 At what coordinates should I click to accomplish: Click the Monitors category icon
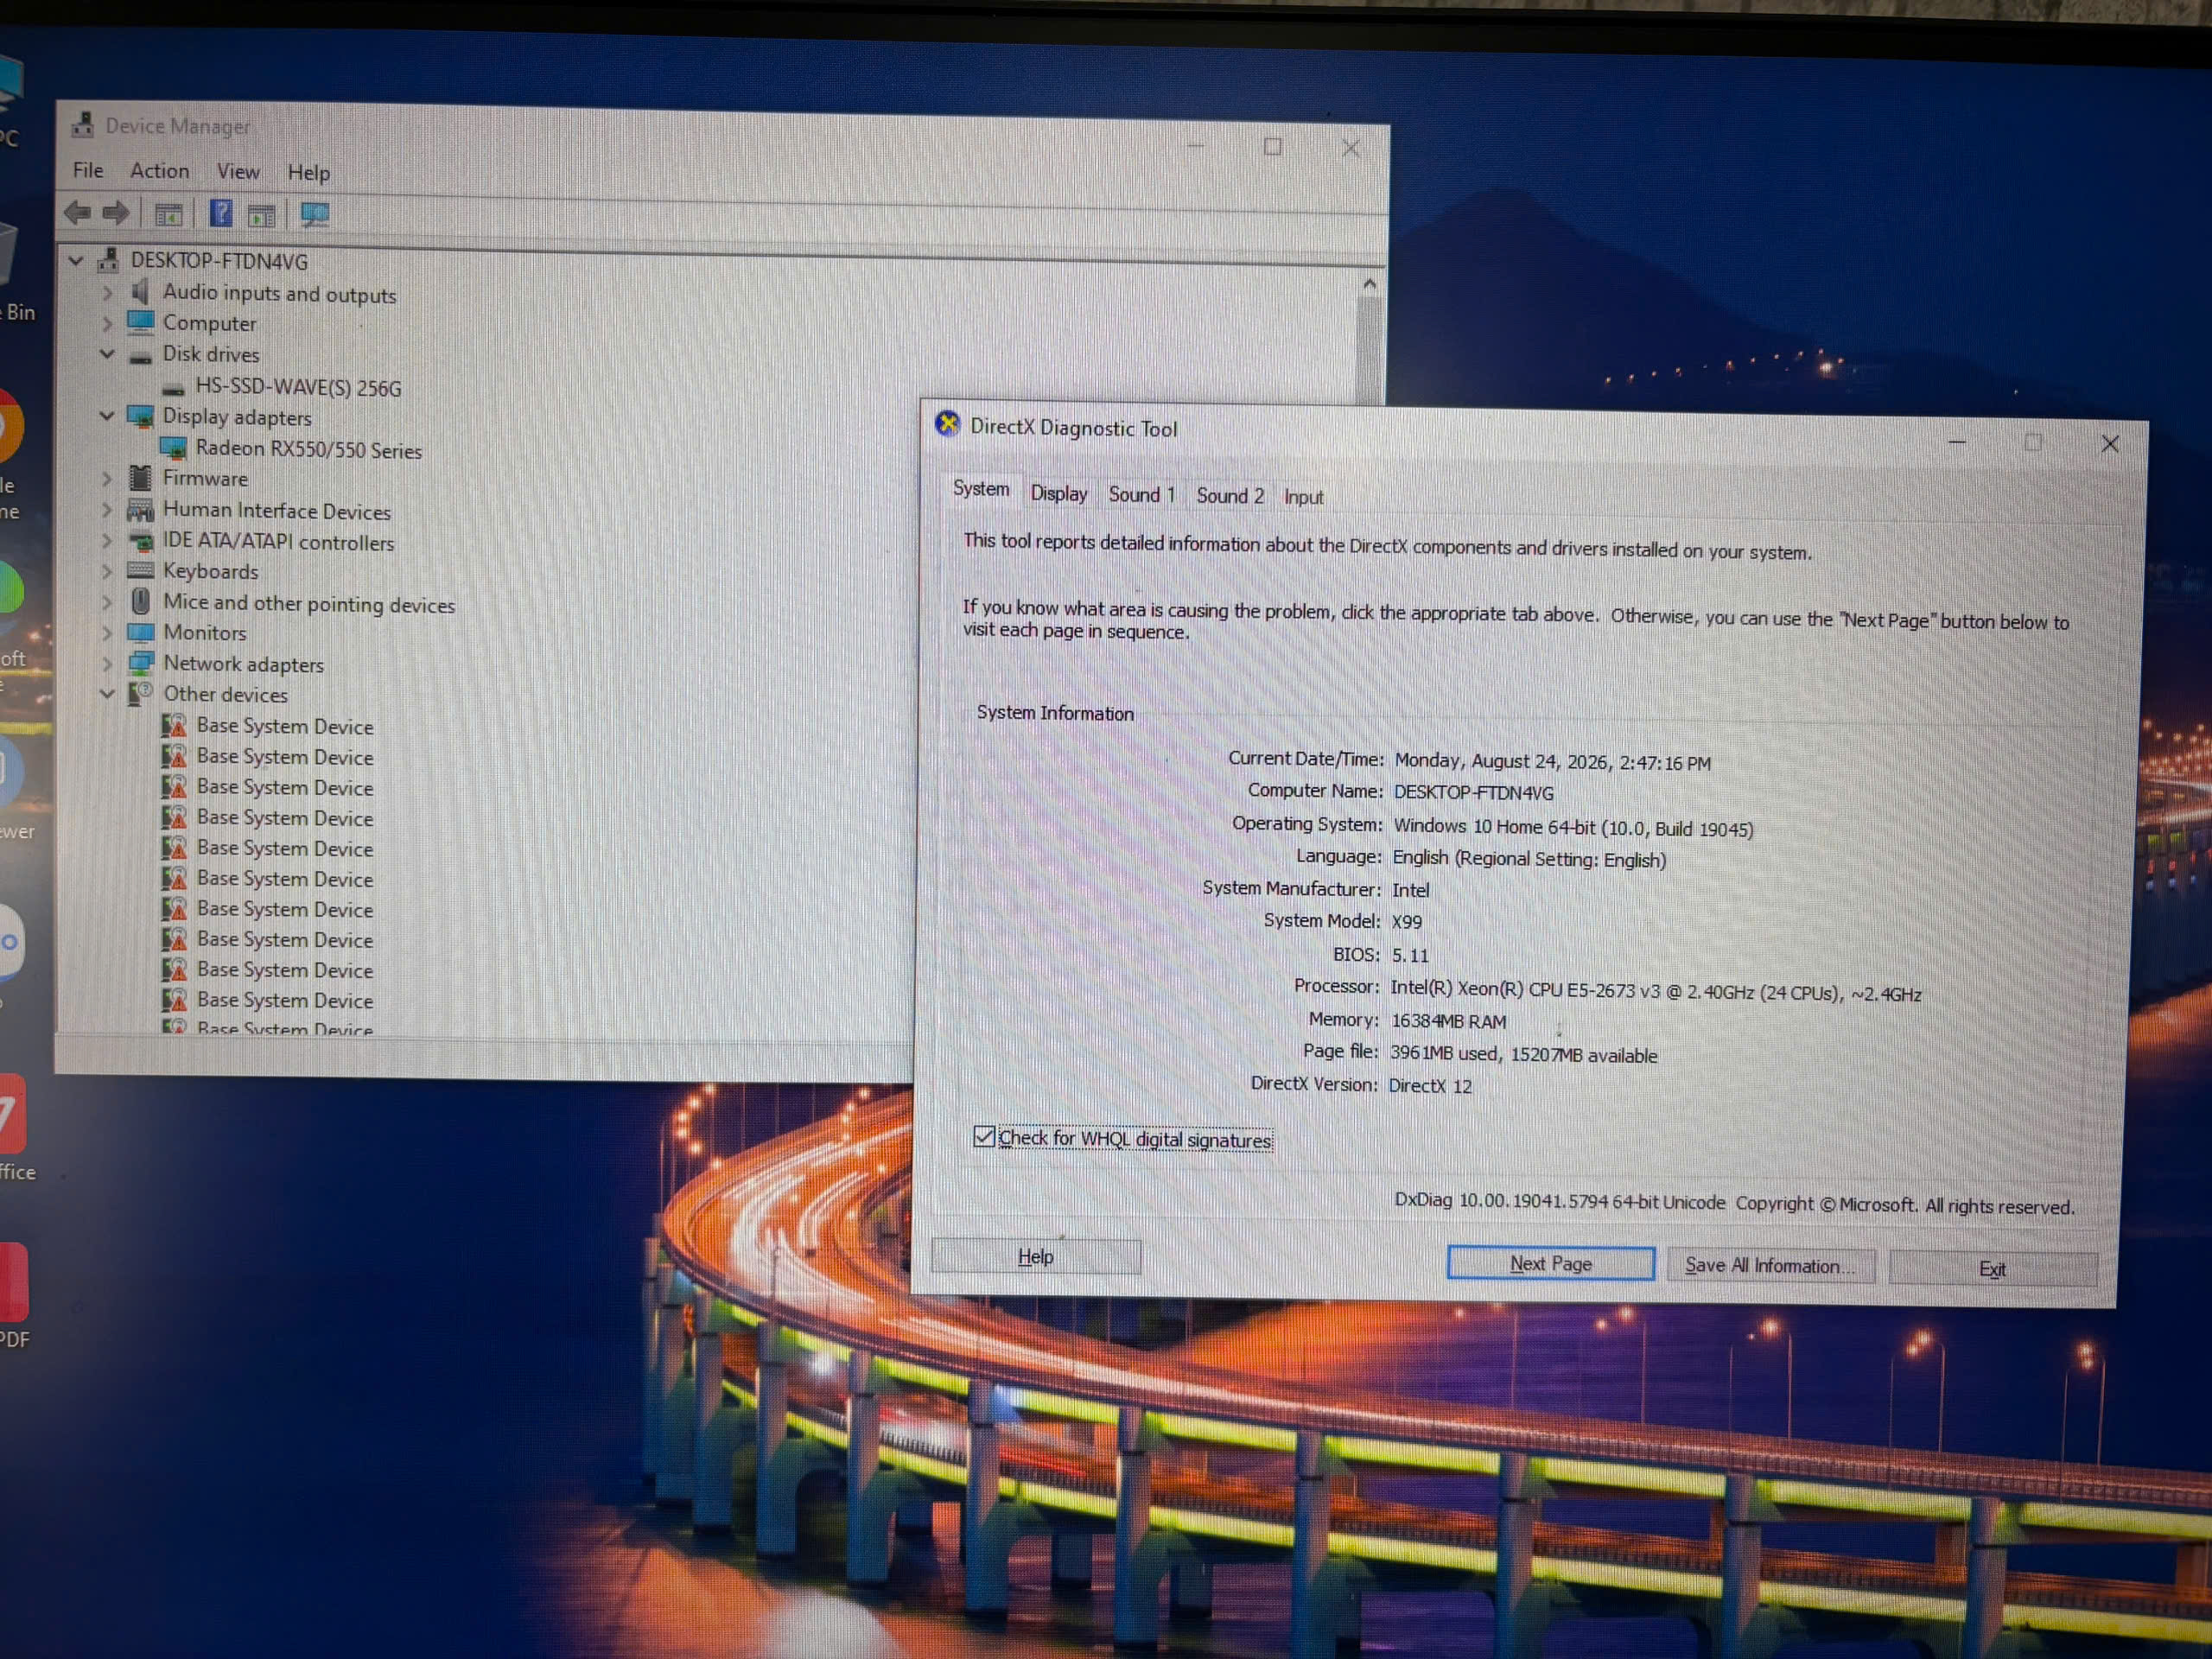point(141,632)
